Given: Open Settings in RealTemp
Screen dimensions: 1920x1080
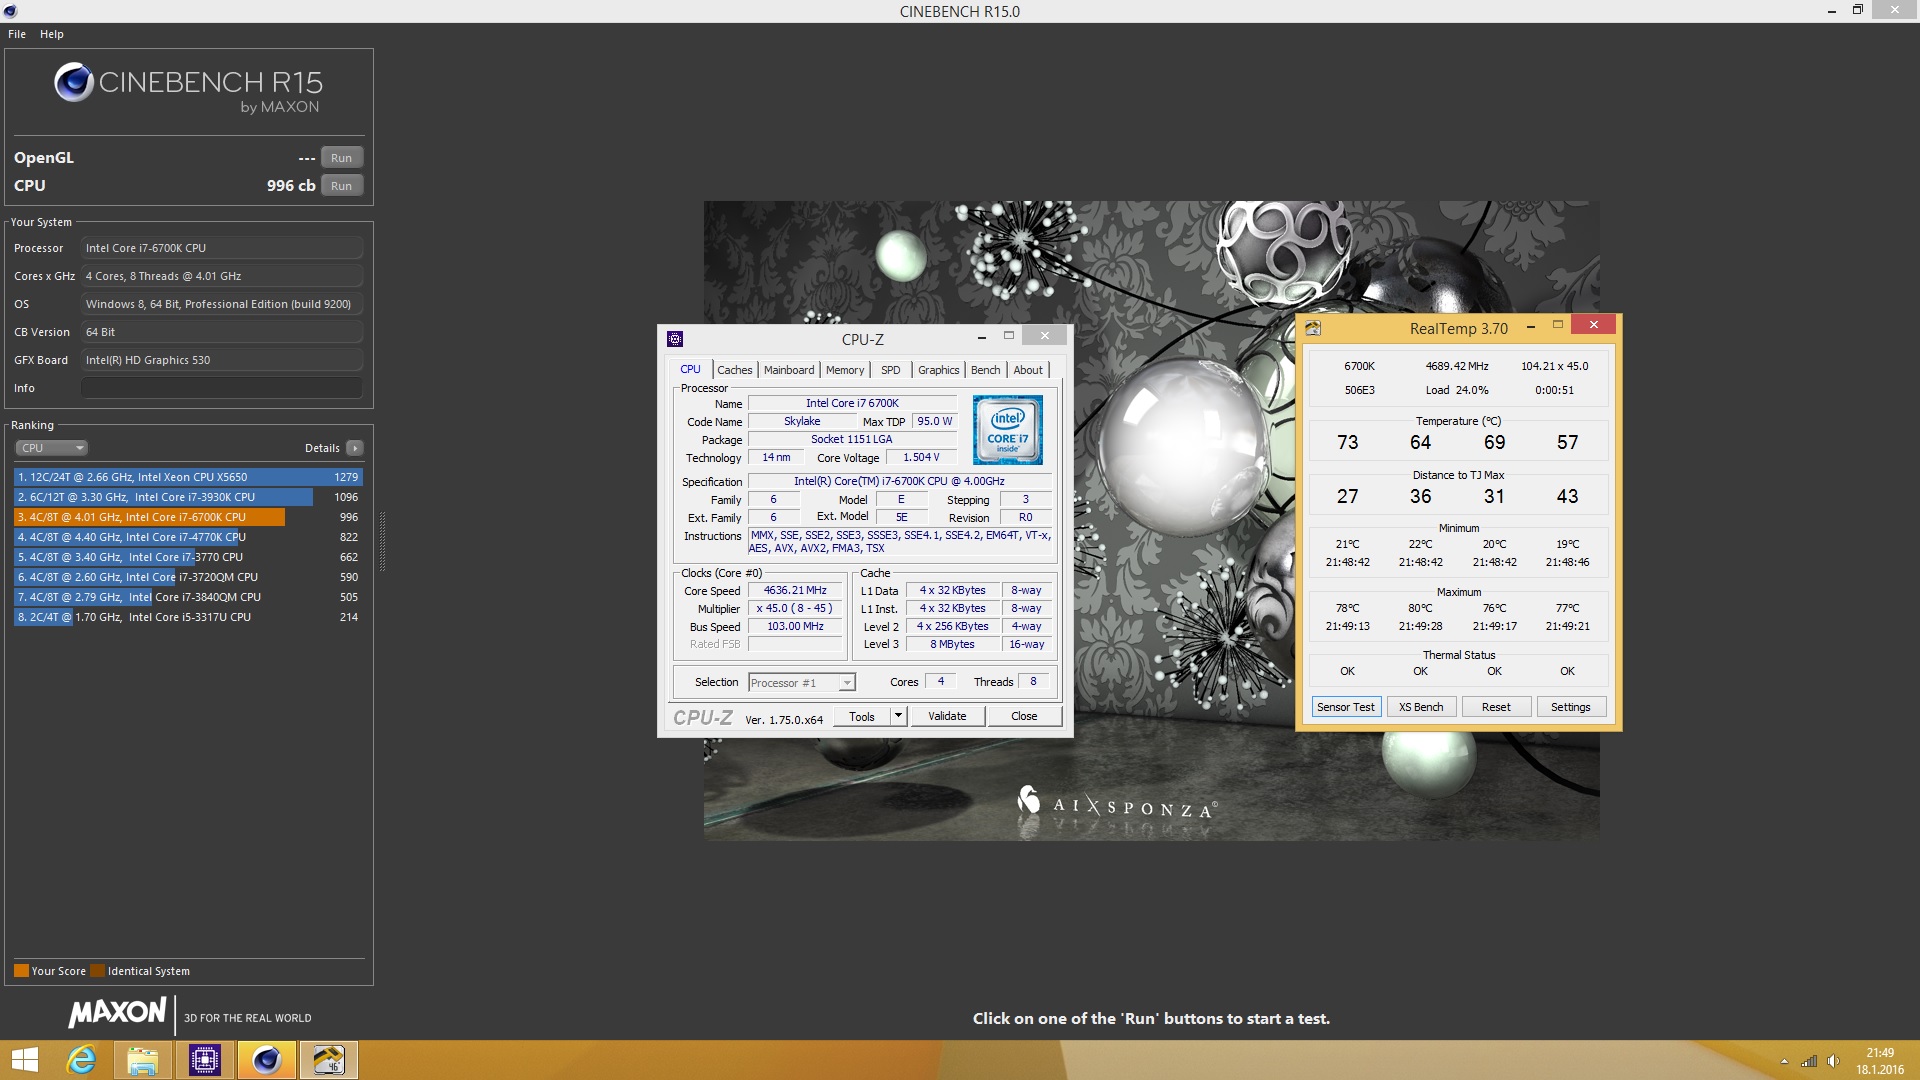Looking at the screenshot, I should (x=1571, y=707).
